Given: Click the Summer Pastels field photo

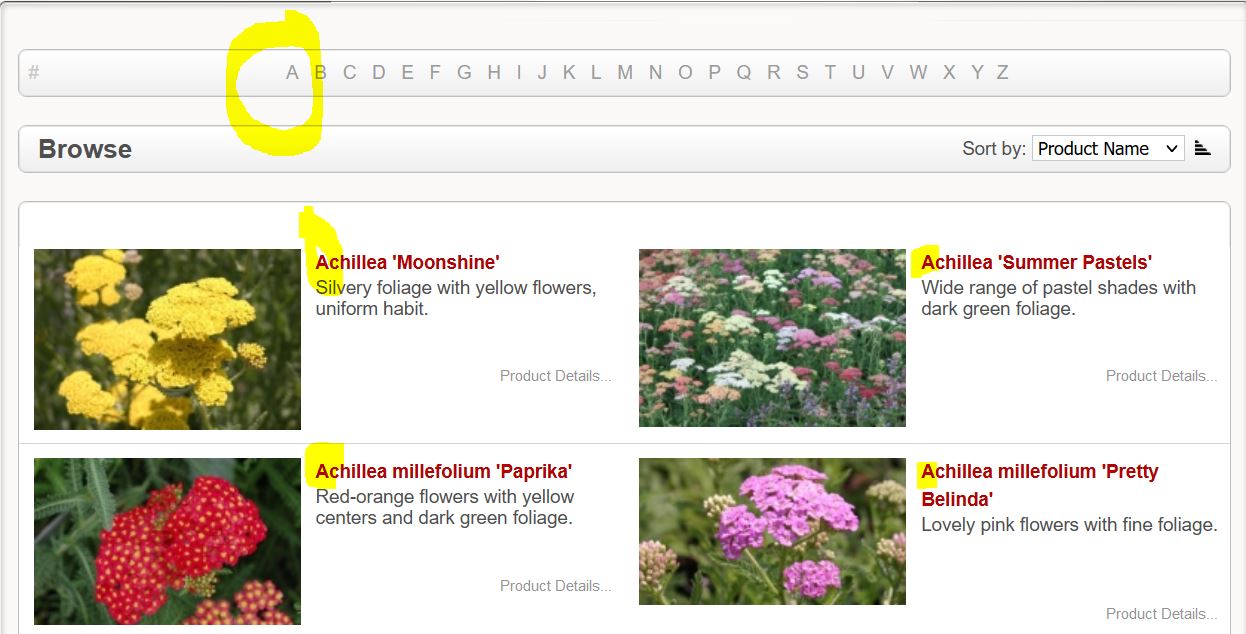Looking at the screenshot, I should 772,338.
